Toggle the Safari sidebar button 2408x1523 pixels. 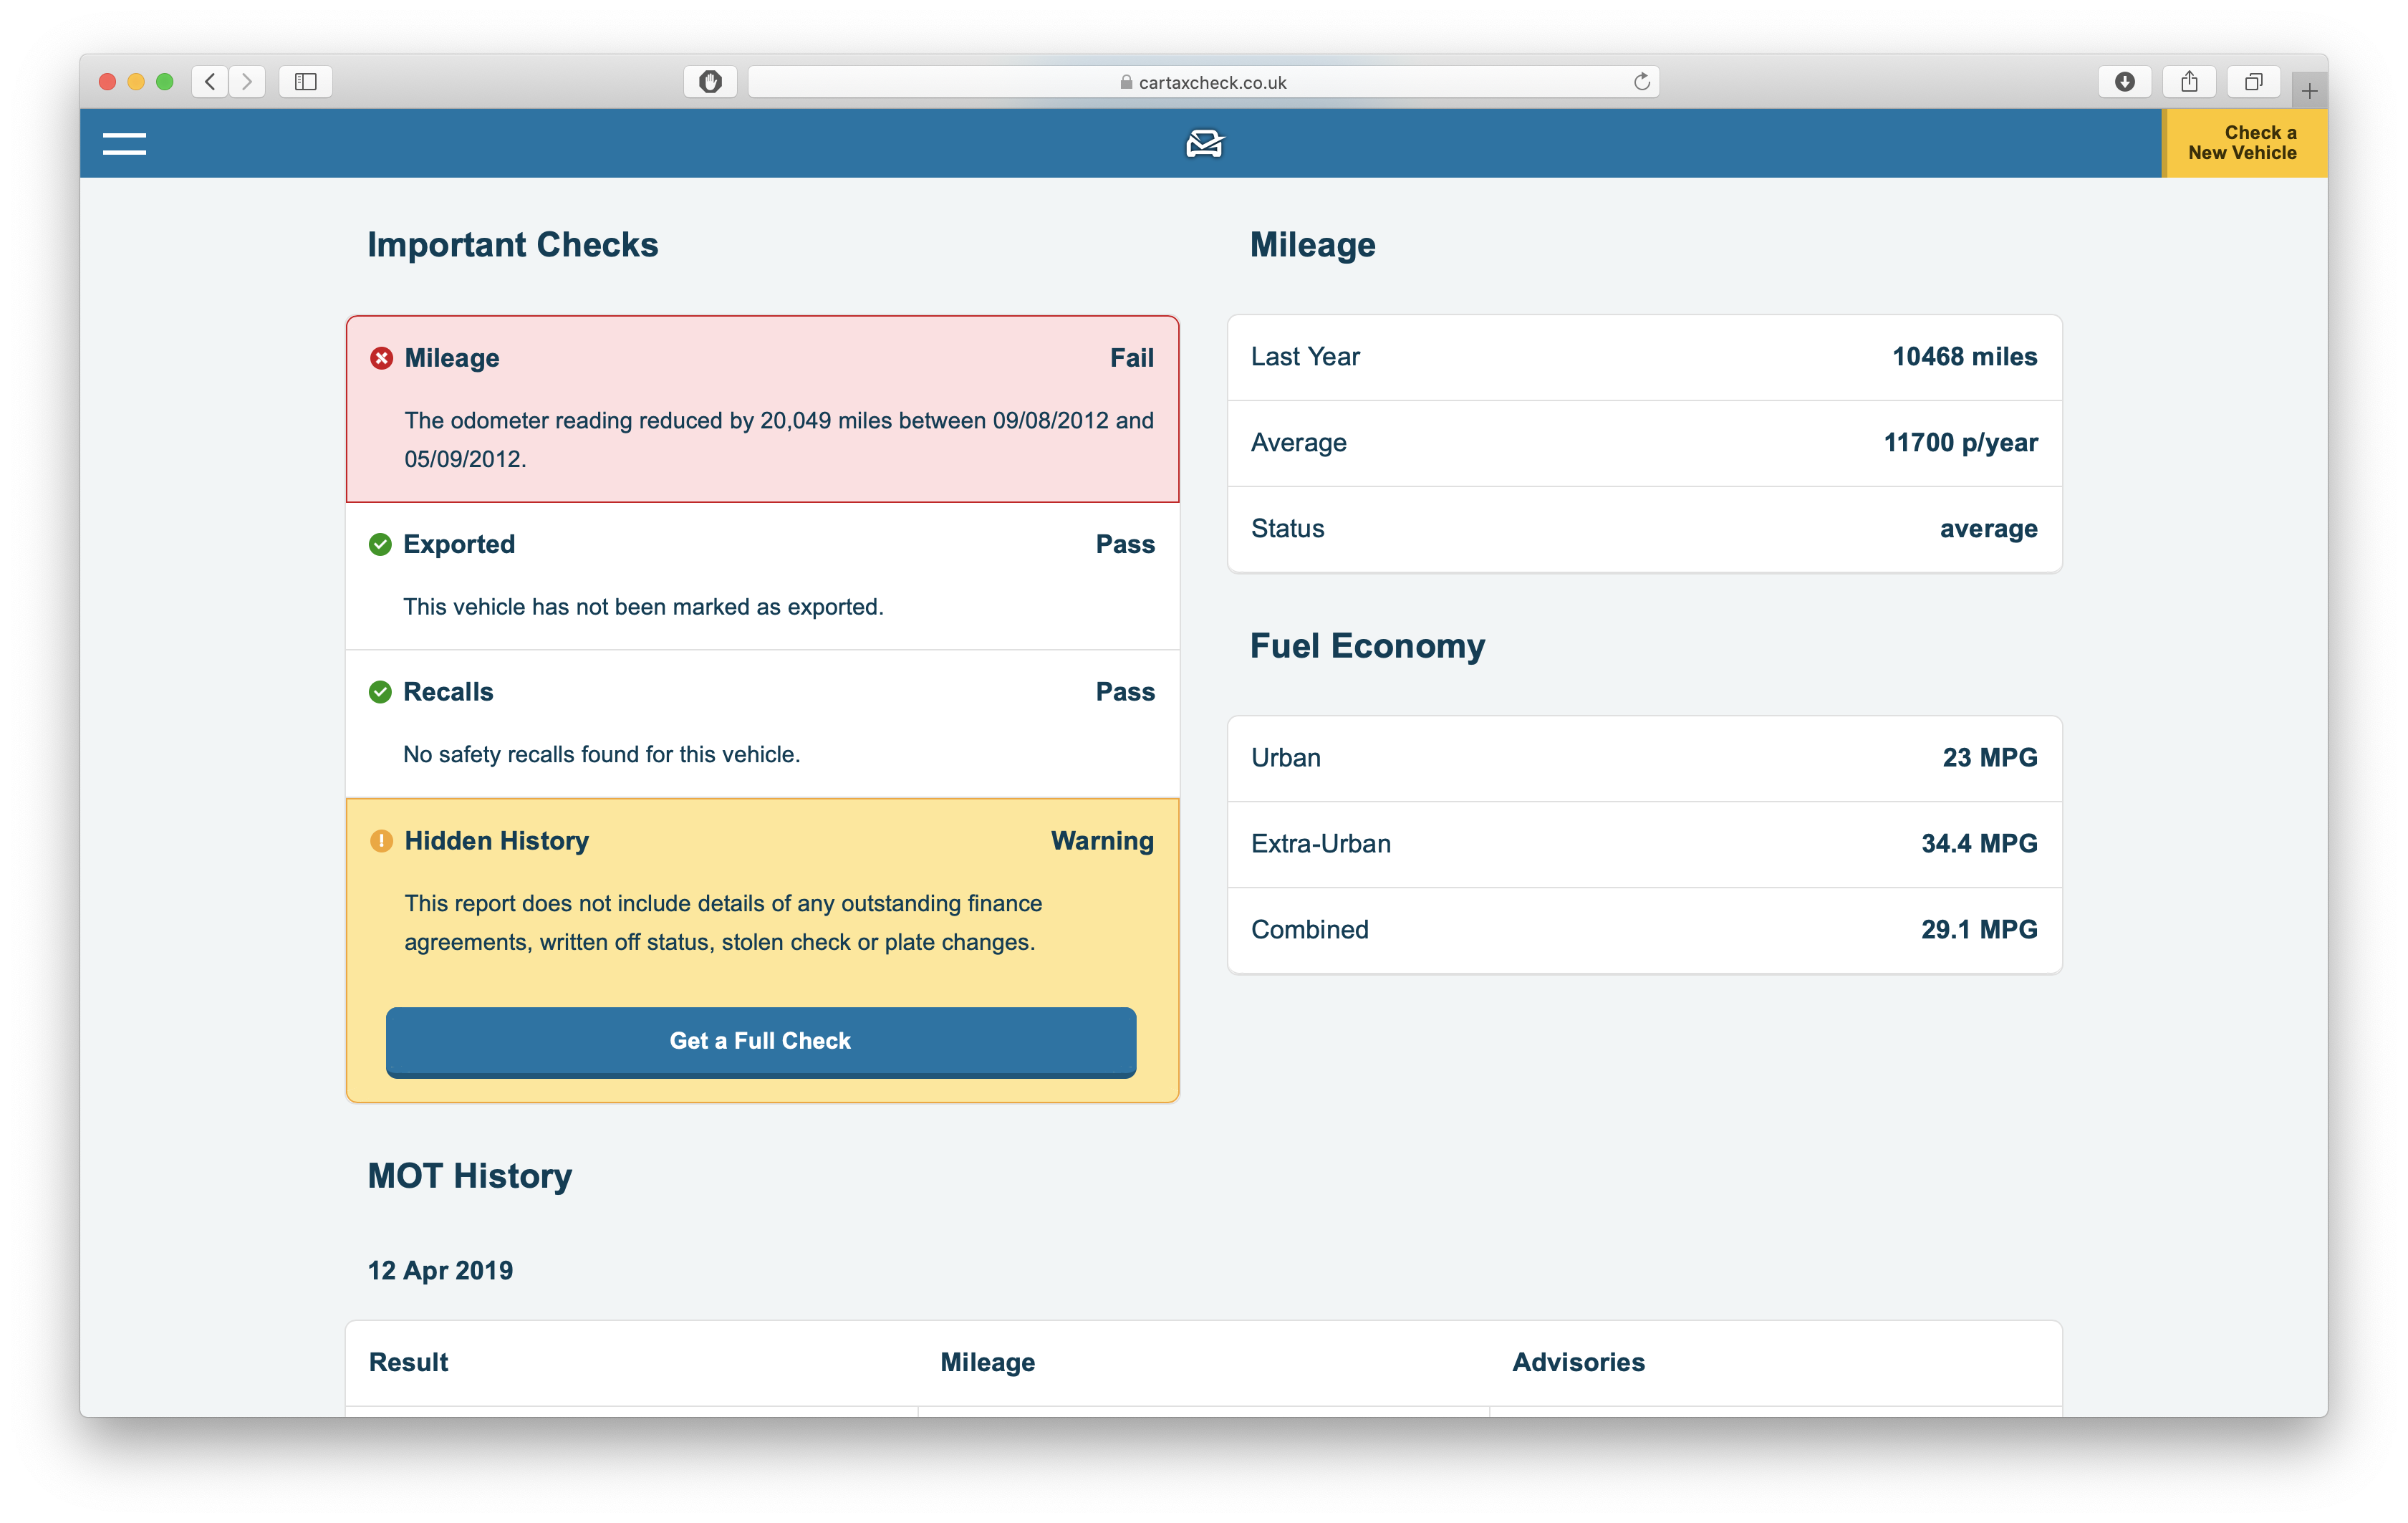coord(306,82)
